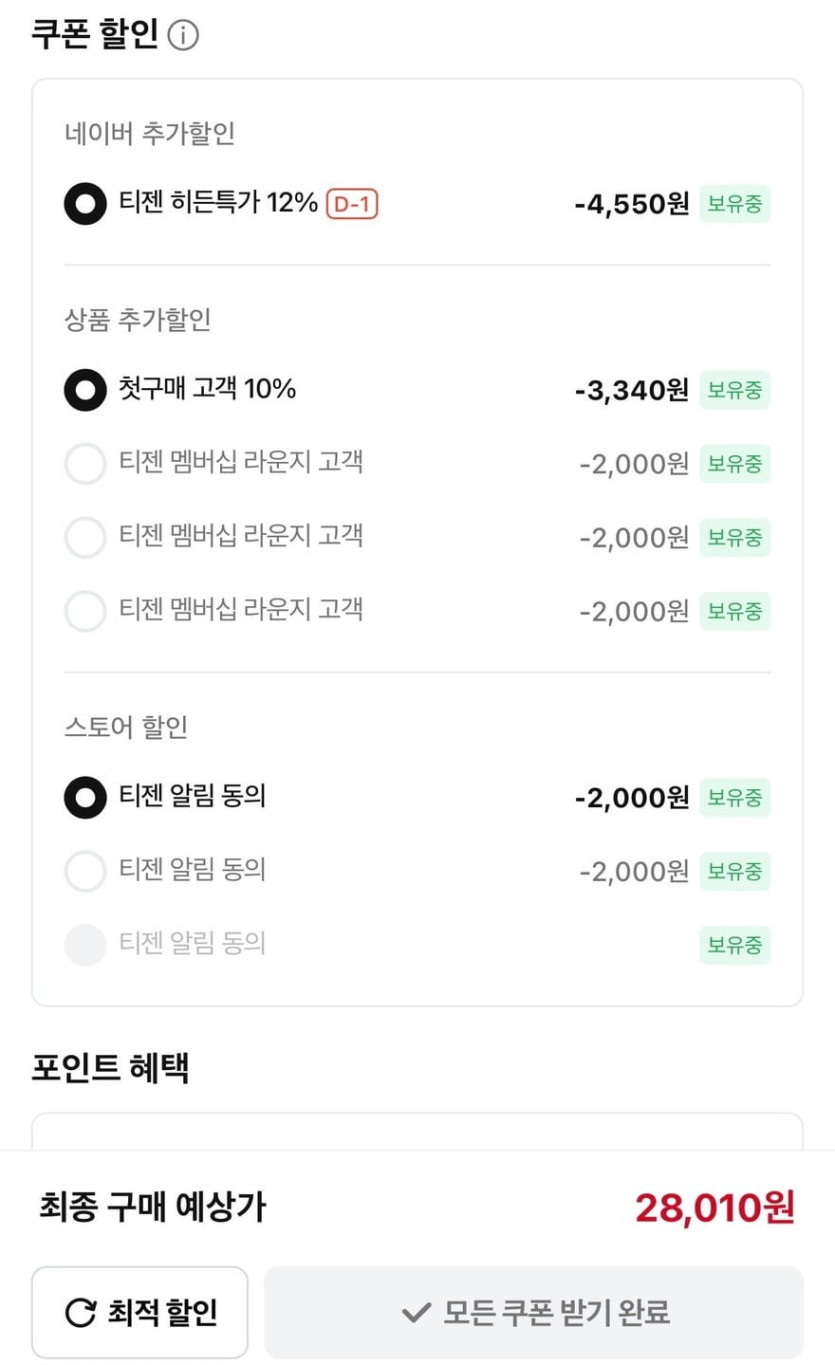This screenshot has height=1365, width=835.
Task: Click the 28,010원 final price
Action: pos(714,1208)
